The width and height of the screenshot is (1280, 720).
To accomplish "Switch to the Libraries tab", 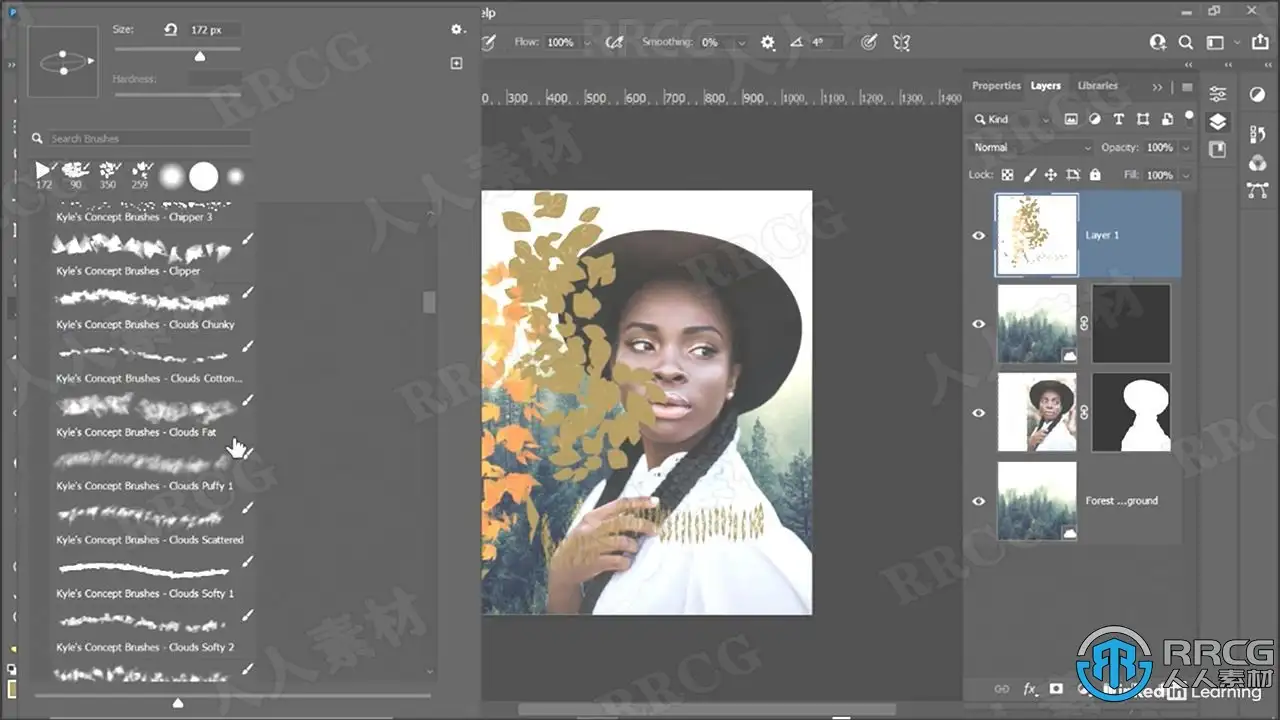I will [1097, 86].
